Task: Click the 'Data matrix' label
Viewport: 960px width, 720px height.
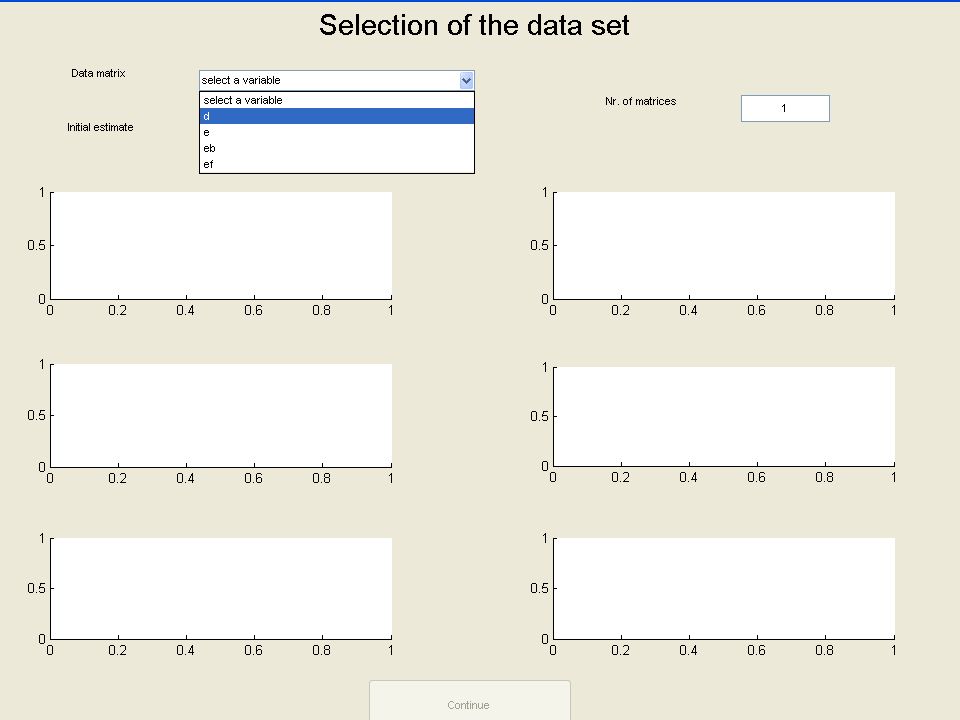Action: pyautogui.click(x=98, y=73)
